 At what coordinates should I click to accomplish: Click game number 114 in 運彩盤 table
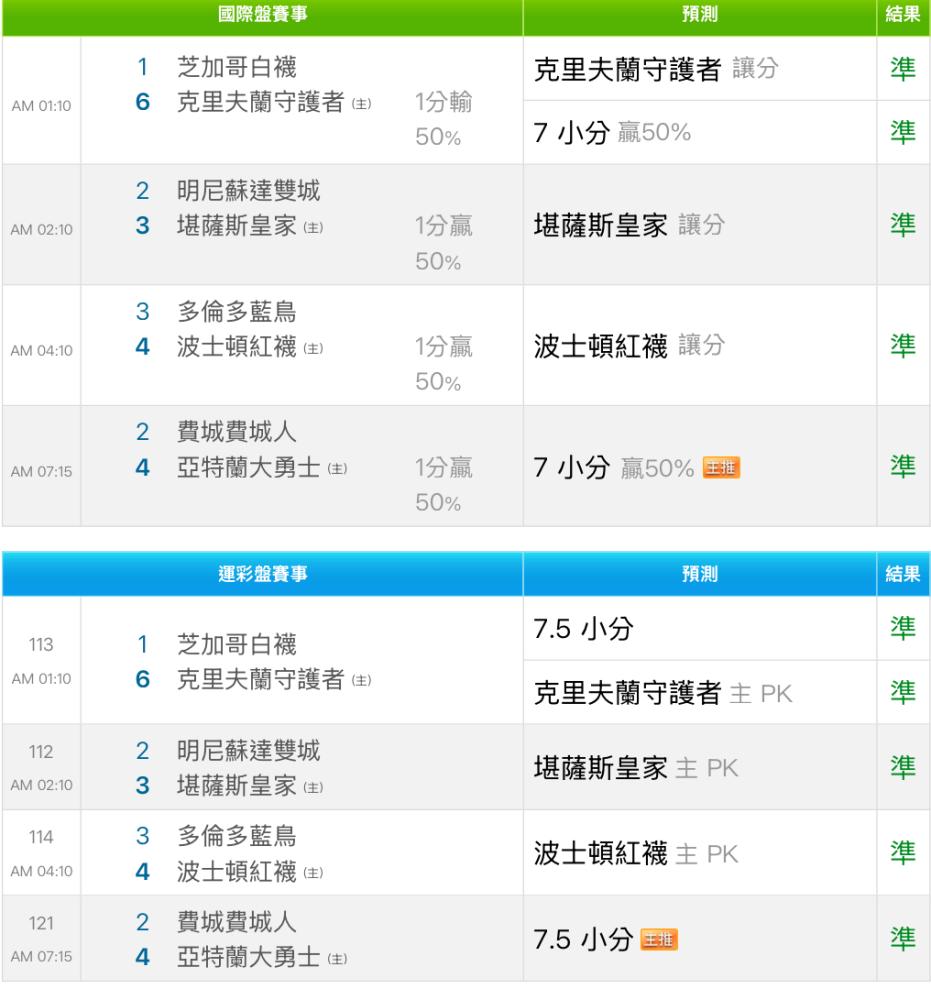(x=41, y=837)
